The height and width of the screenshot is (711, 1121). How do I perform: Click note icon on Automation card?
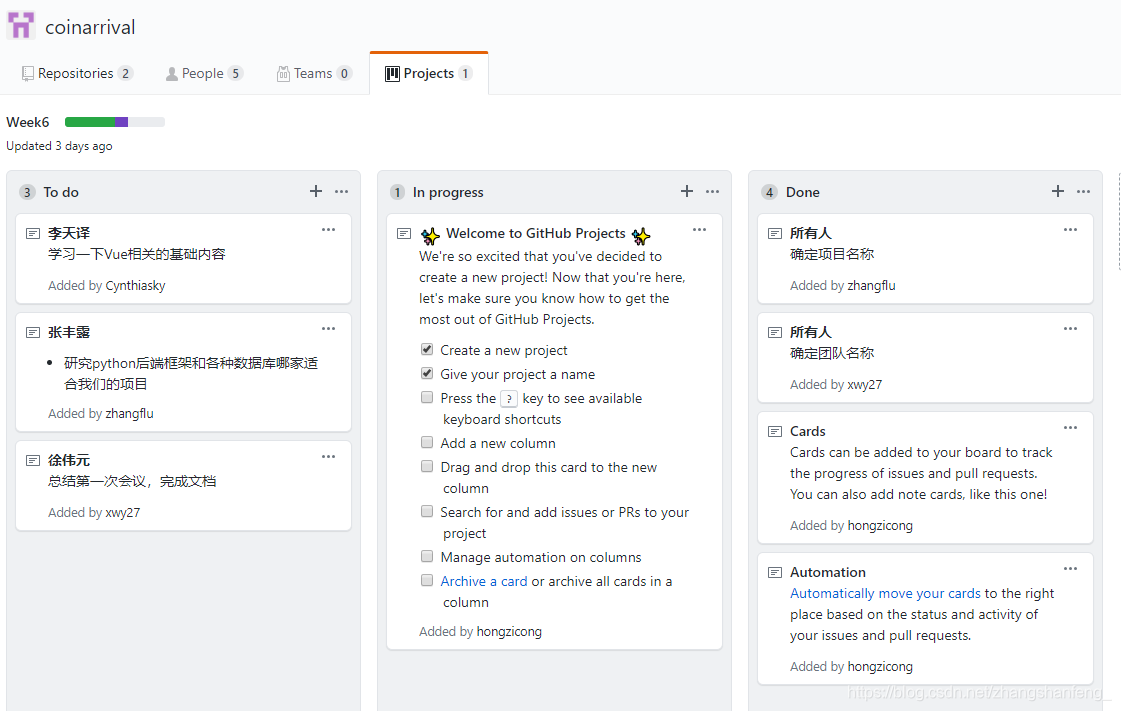pos(775,572)
